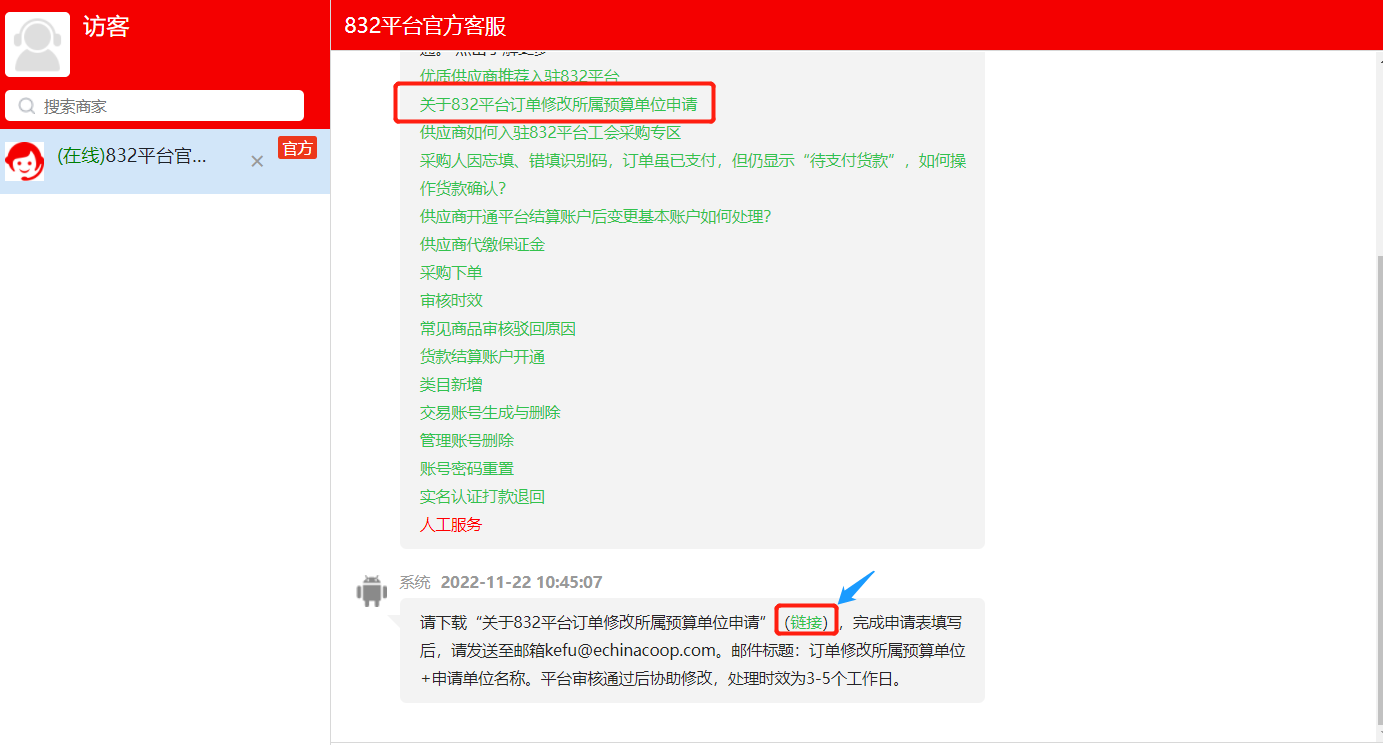Click the Android system robot icon
1383x745 pixels.
(x=371, y=590)
